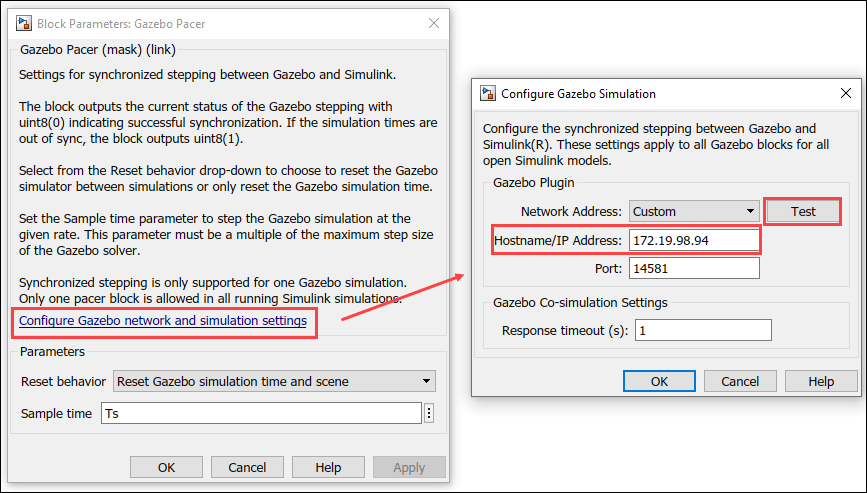The width and height of the screenshot is (867, 493).
Task: Open Help in Configure Gazebo Simulation dialog
Action: [x=821, y=381]
